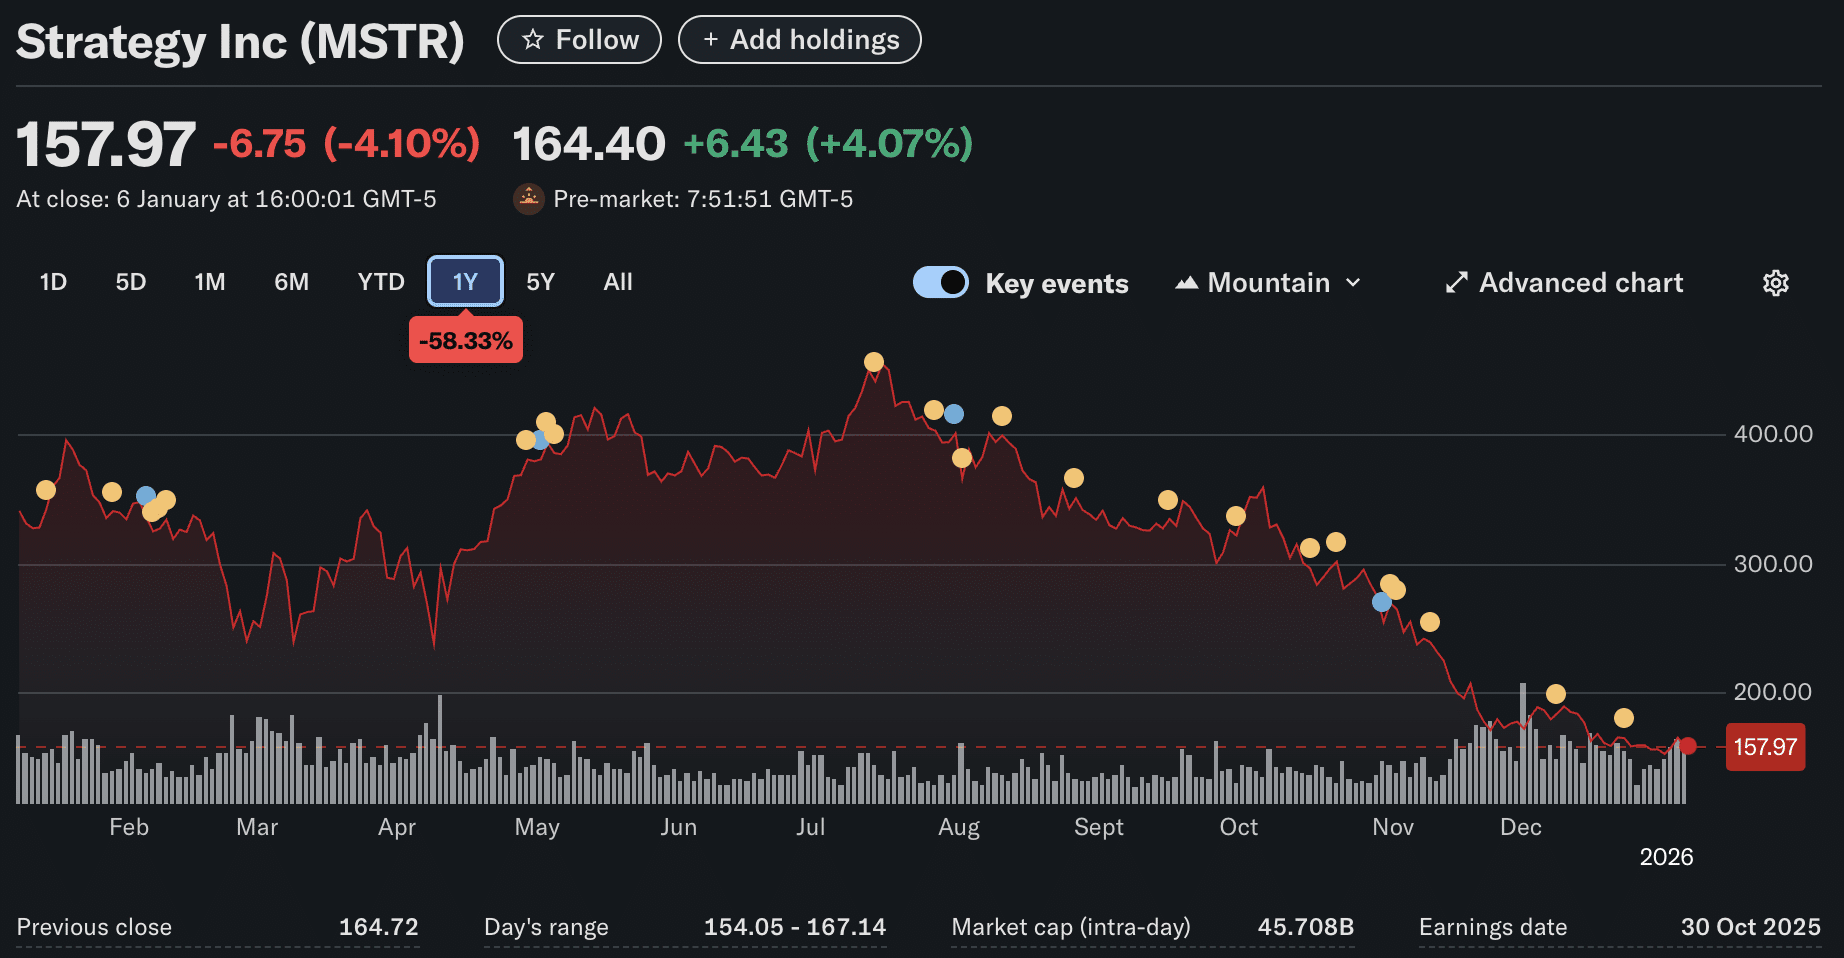Select the blue event marker near November
The height and width of the screenshot is (958, 1844).
1381,601
